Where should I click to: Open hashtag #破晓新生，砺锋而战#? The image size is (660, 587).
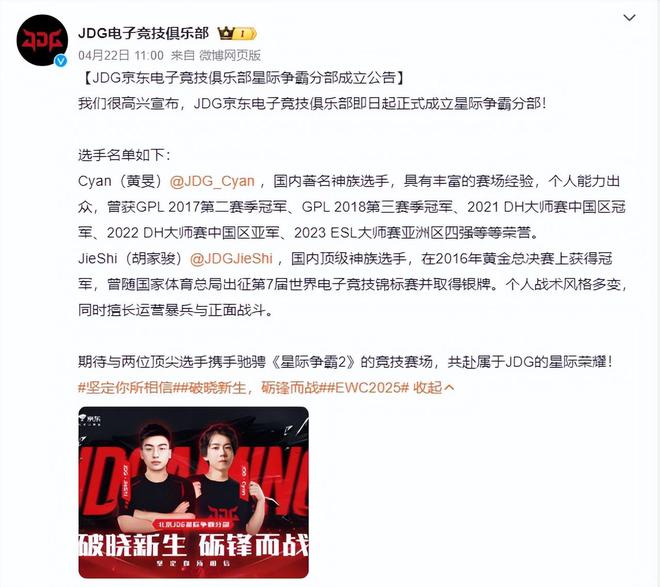pyautogui.click(x=253, y=388)
